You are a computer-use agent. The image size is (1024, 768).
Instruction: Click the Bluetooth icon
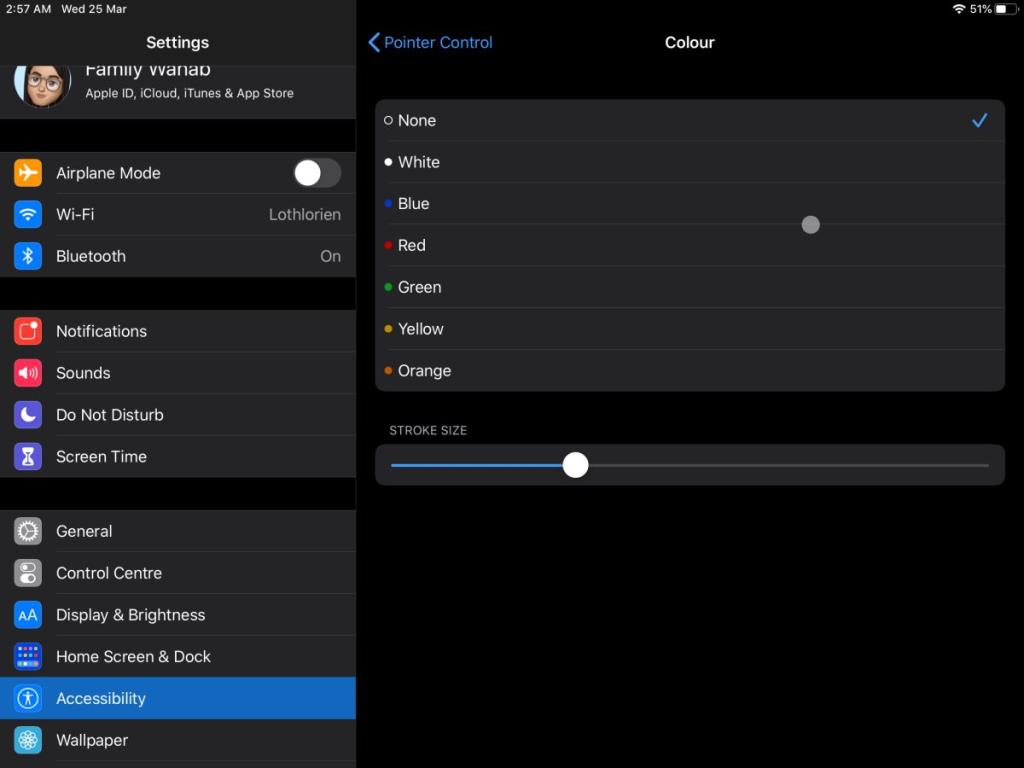[x=27, y=256]
